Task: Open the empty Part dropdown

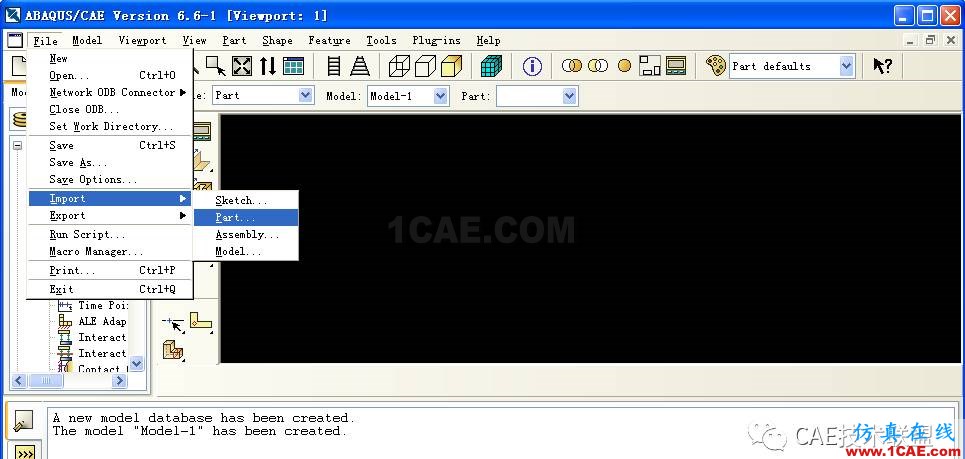Action: (x=569, y=95)
